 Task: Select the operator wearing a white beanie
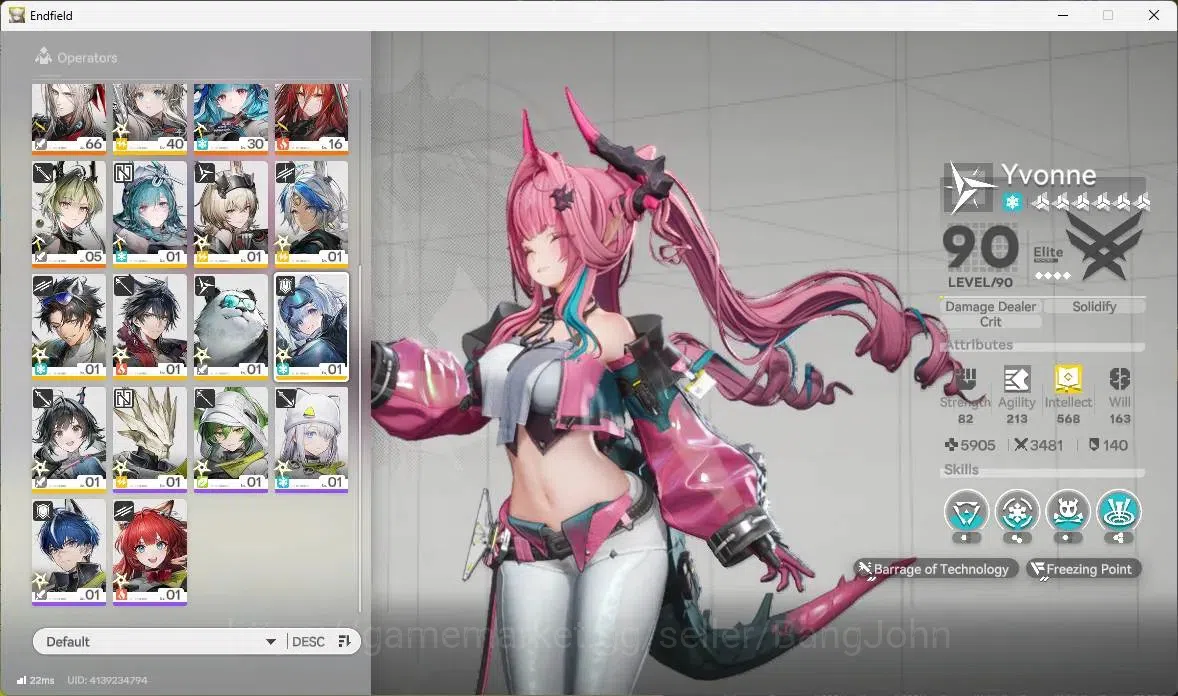(311, 439)
